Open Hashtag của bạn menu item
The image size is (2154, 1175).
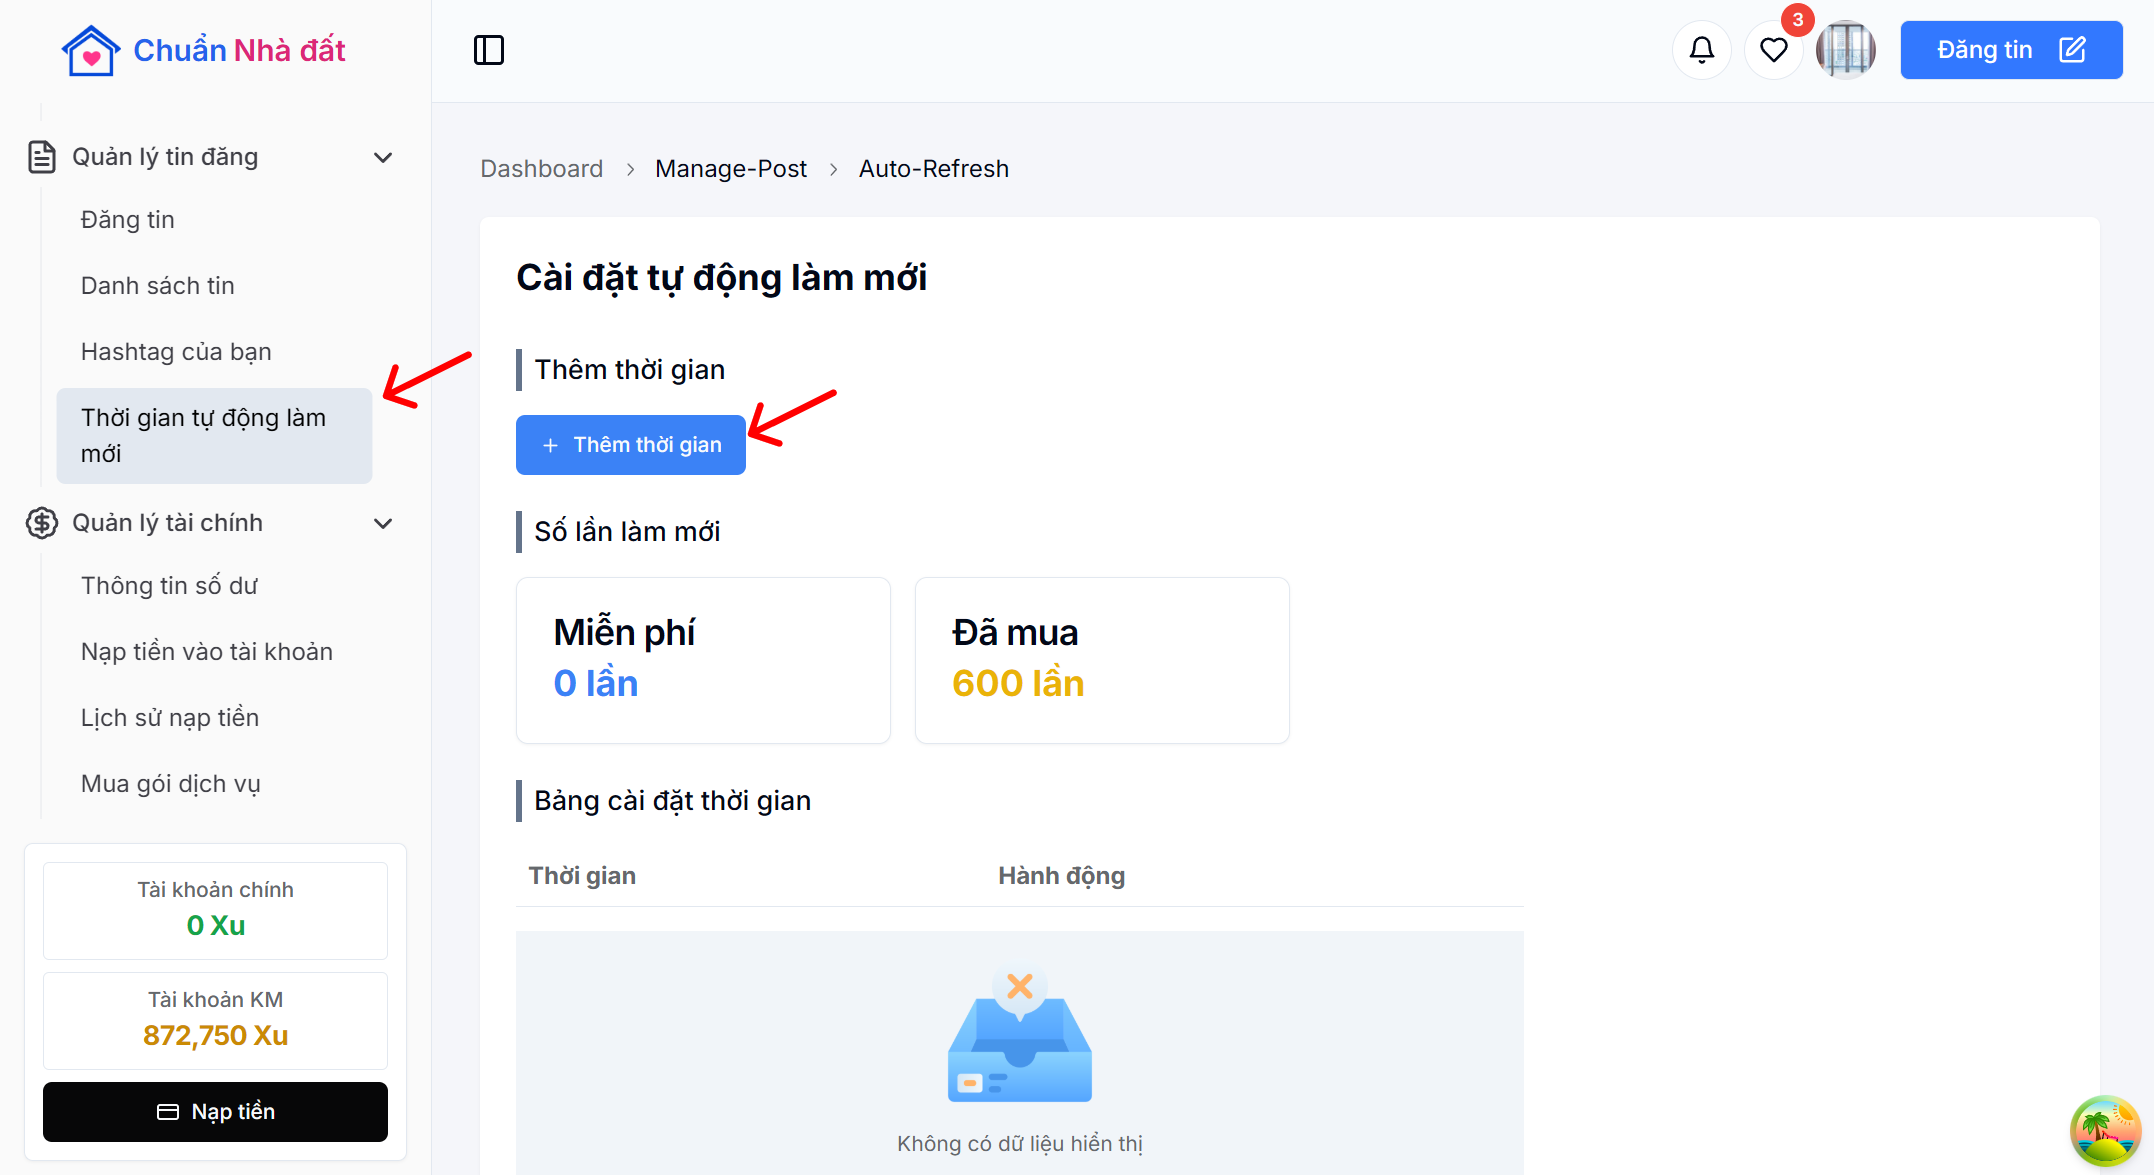point(176,352)
